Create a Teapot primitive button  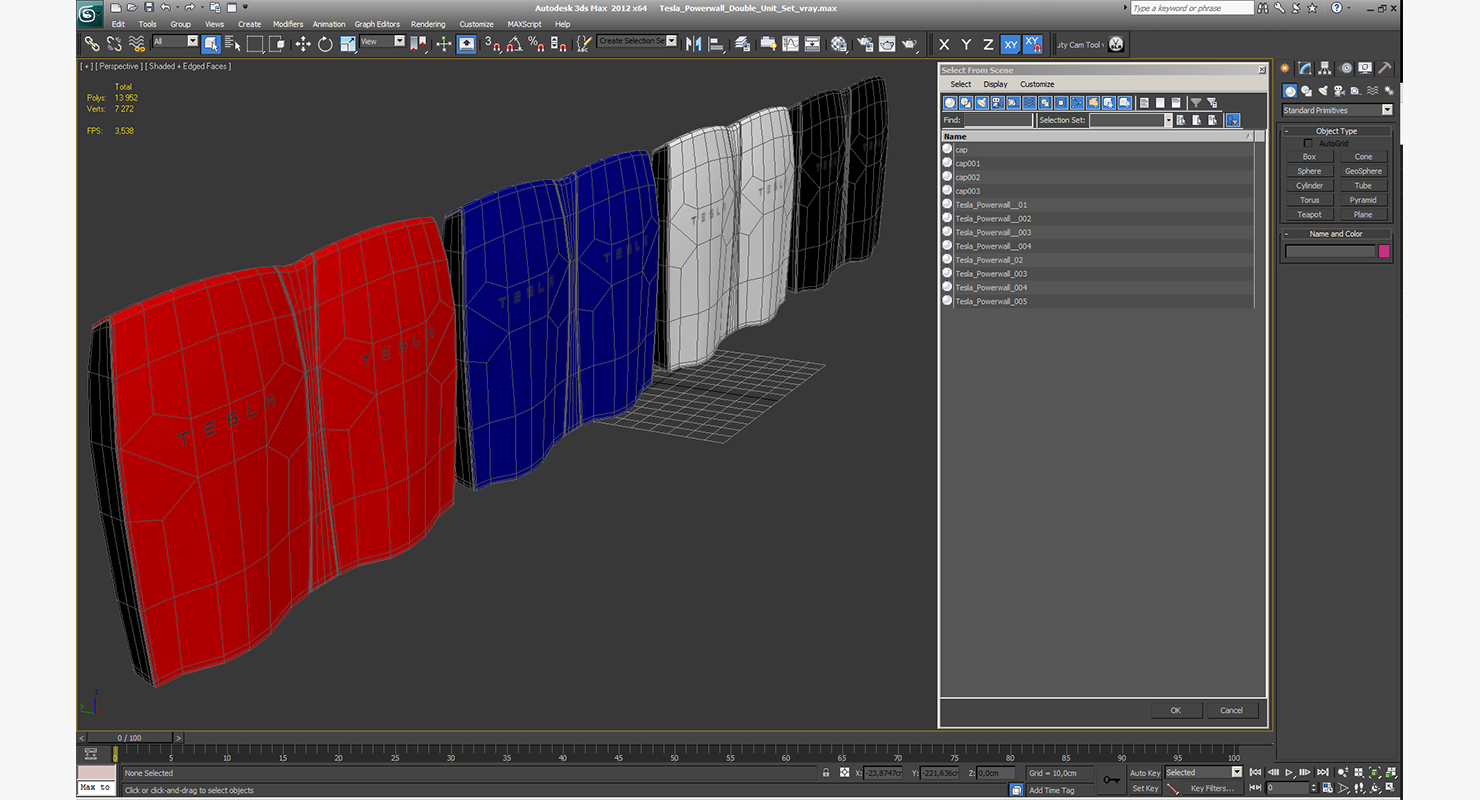click(1309, 214)
